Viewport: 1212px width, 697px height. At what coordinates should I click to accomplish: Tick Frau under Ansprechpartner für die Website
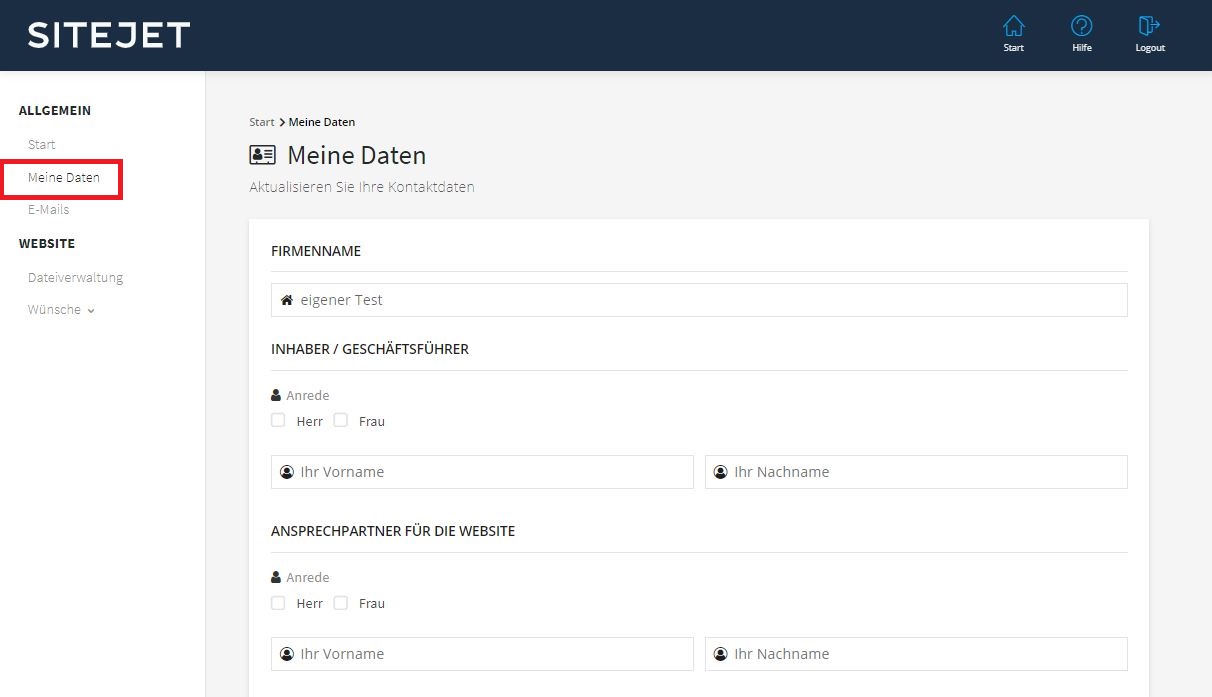(341, 603)
